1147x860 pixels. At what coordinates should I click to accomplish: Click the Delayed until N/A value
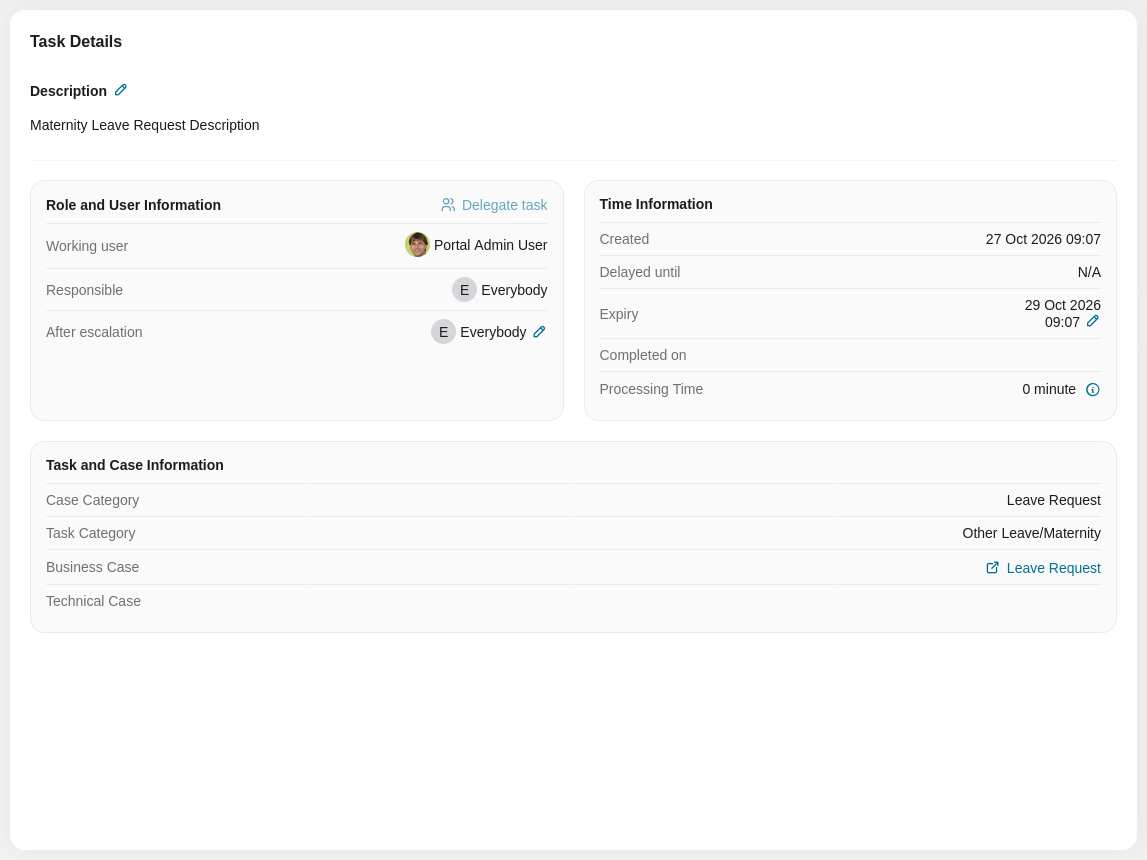click(1089, 272)
